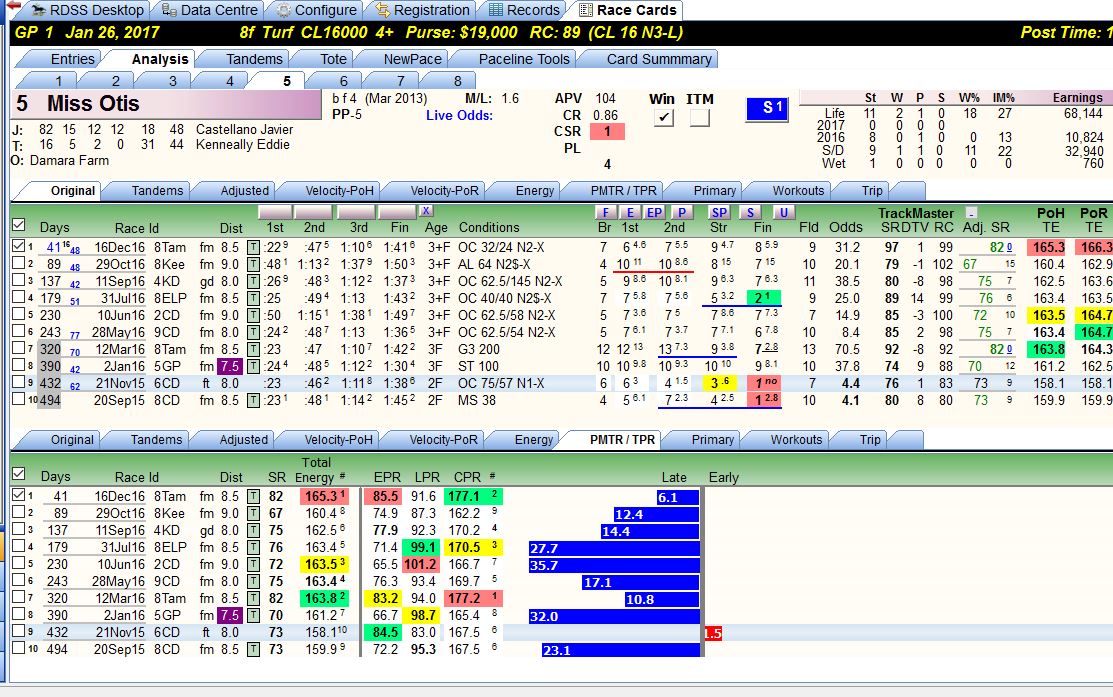
Task: Click the turf T icon on 20Sep15 8CD upper row
Action: pyautogui.click(x=253, y=401)
